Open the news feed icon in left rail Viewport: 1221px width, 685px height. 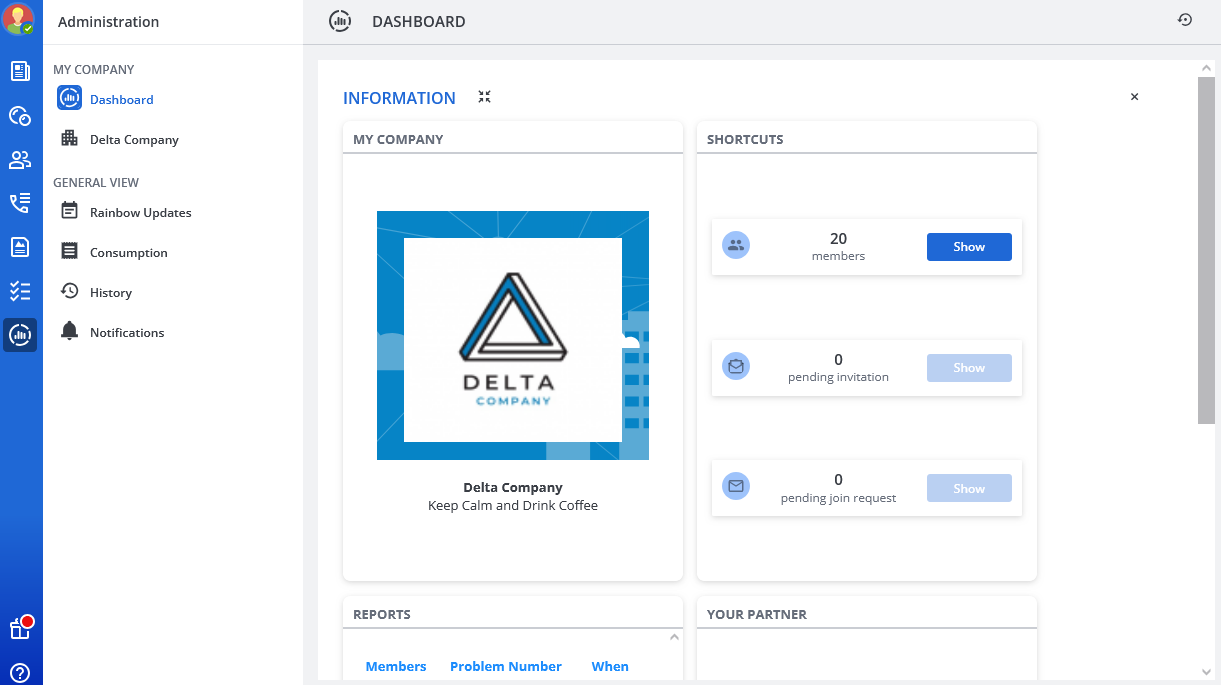[x=20, y=71]
